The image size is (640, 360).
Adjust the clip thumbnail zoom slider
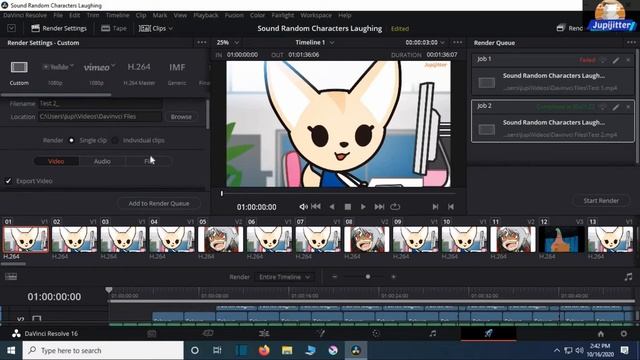click(x=368, y=277)
